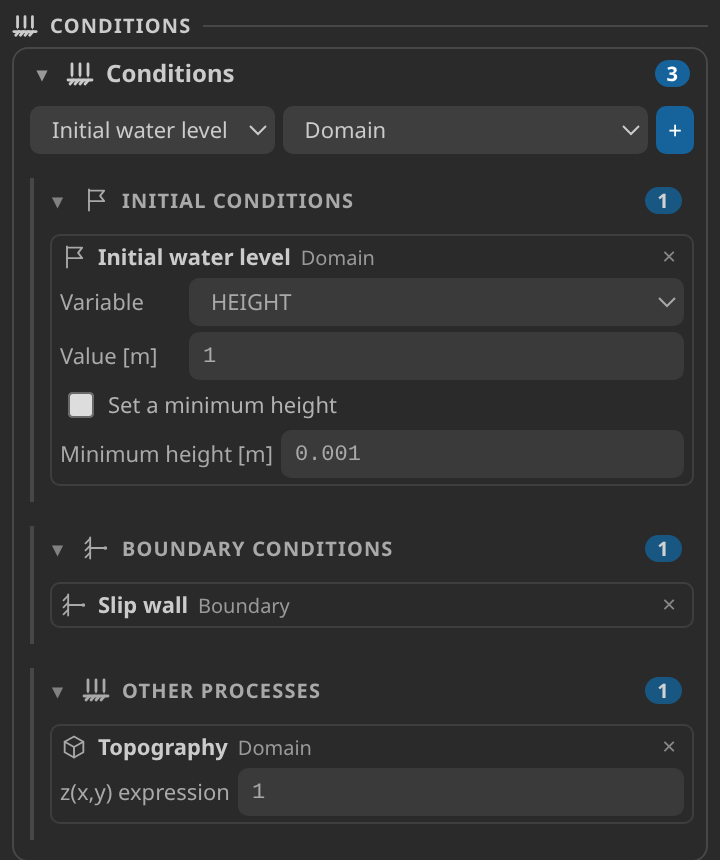Collapse the Conditions panel triangle
Screen dimensions: 720x860
pyautogui.click(x=42, y=75)
